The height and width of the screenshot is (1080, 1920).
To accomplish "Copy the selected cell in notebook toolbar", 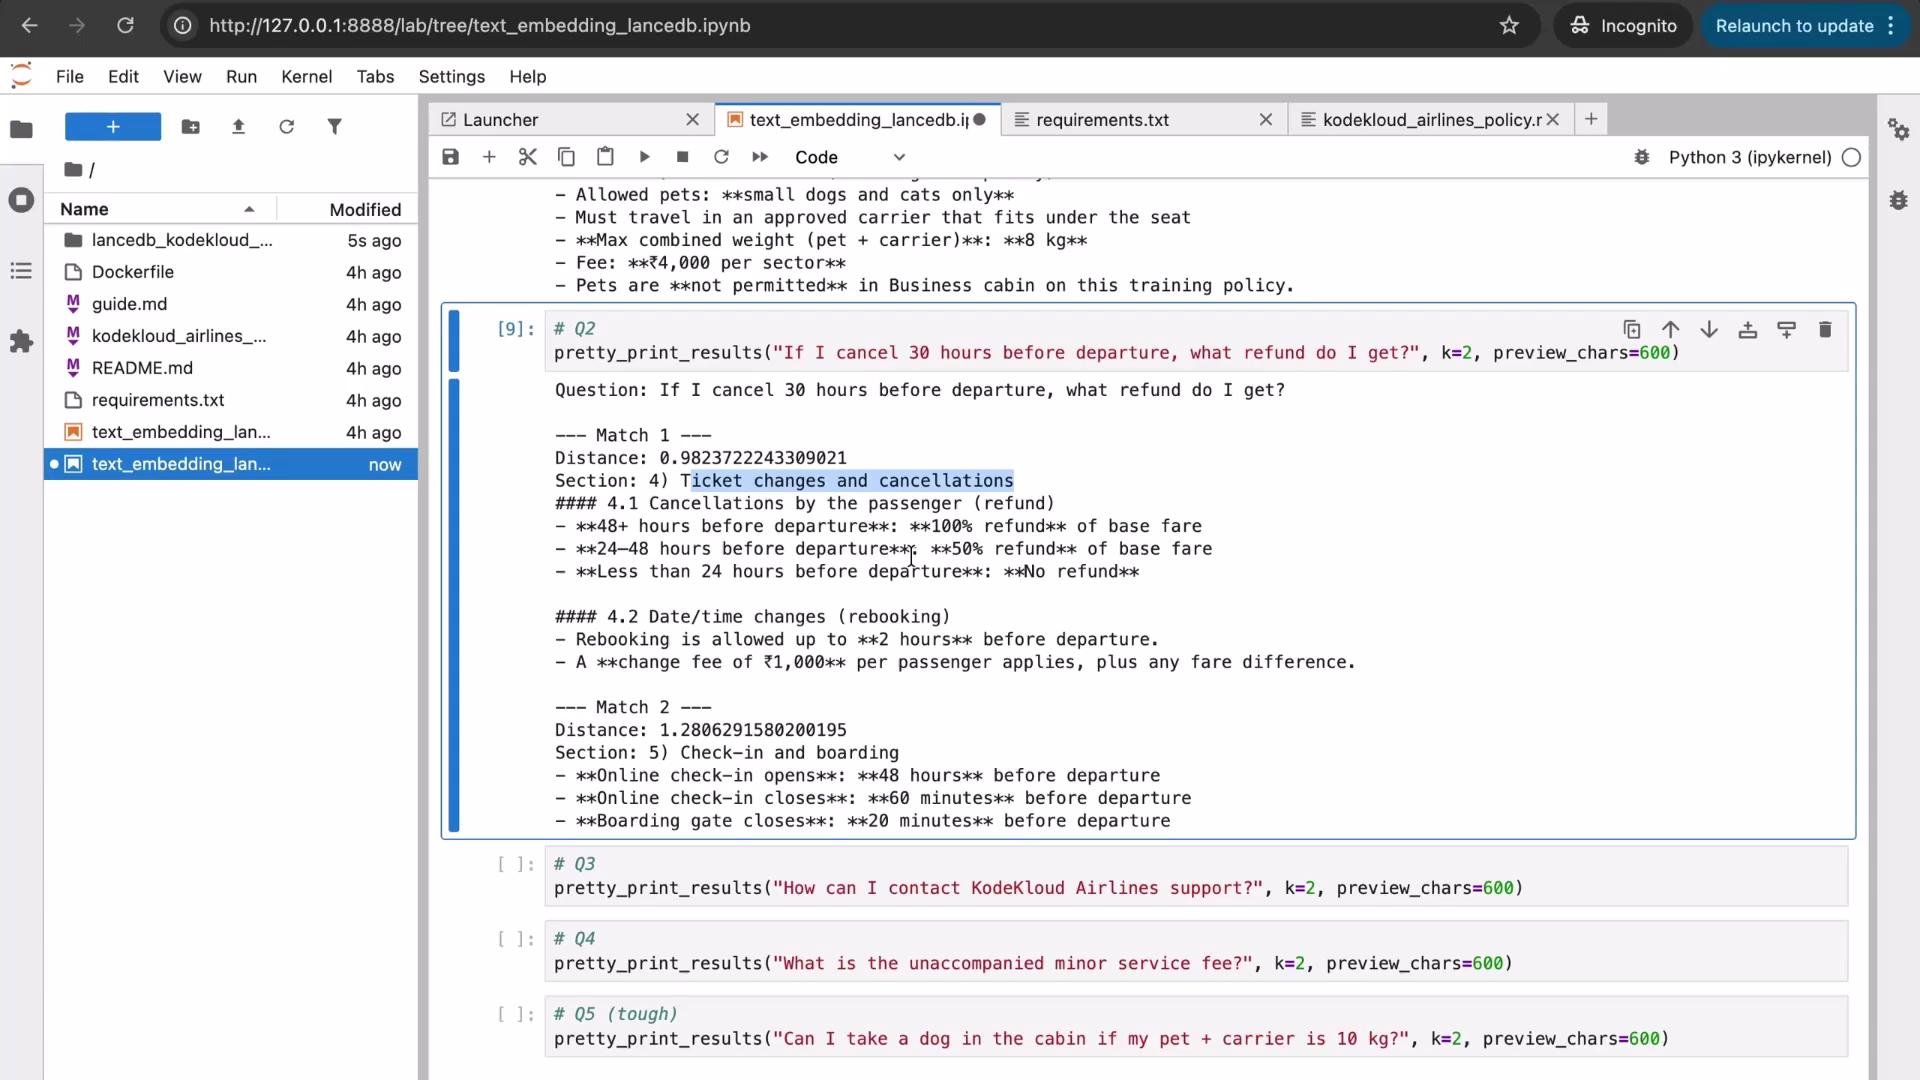I will pyautogui.click(x=566, y=157).
